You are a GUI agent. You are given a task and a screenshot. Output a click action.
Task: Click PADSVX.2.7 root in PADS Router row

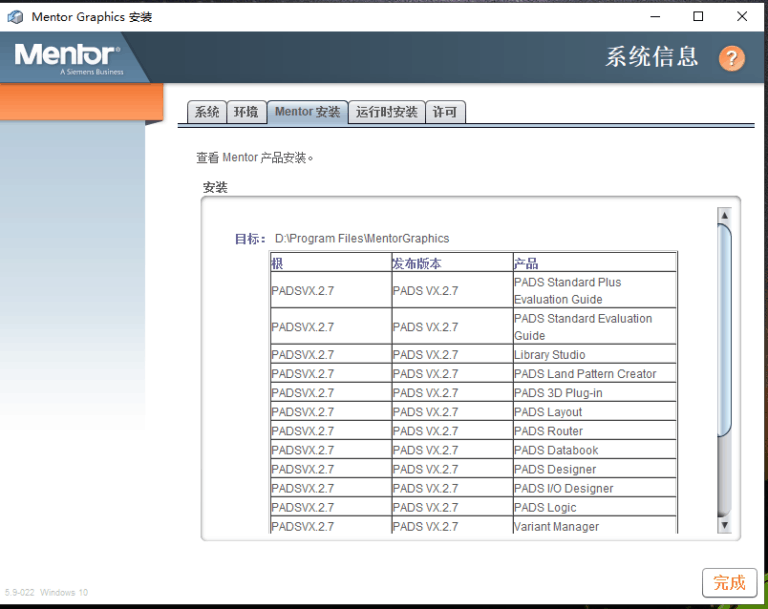coord(331,431)
